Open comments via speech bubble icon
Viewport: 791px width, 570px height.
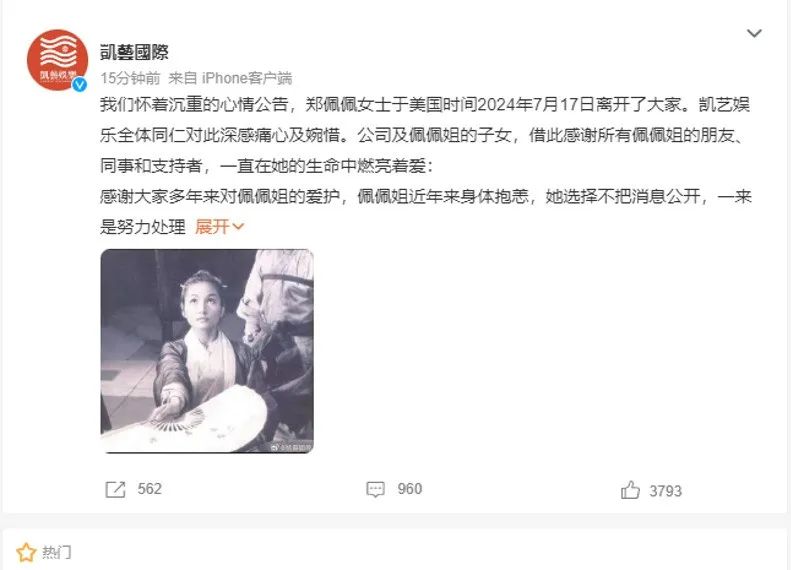pyautogui.click(x=375, y=489)
